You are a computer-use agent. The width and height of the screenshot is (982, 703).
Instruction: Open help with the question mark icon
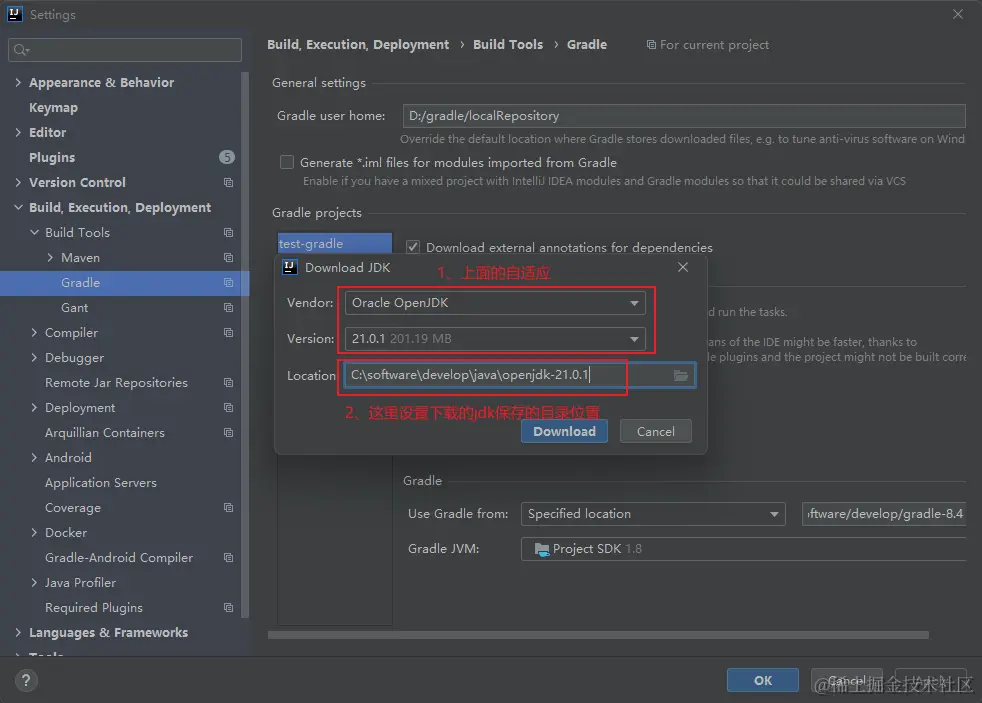[x=26, y=680]
